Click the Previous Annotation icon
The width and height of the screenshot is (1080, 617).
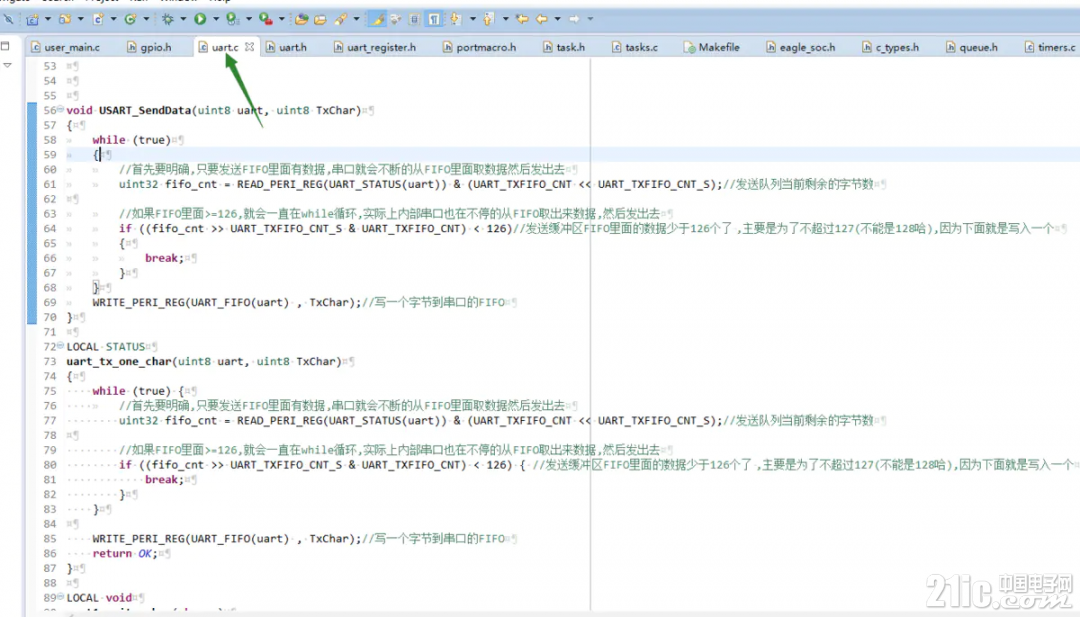[488, 19]
